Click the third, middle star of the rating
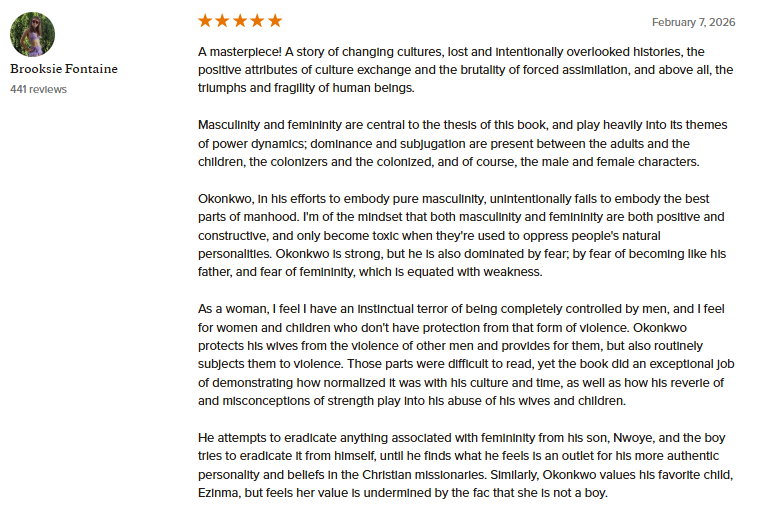This screenshot has height=510, width=781. click(x=240, y=21)
